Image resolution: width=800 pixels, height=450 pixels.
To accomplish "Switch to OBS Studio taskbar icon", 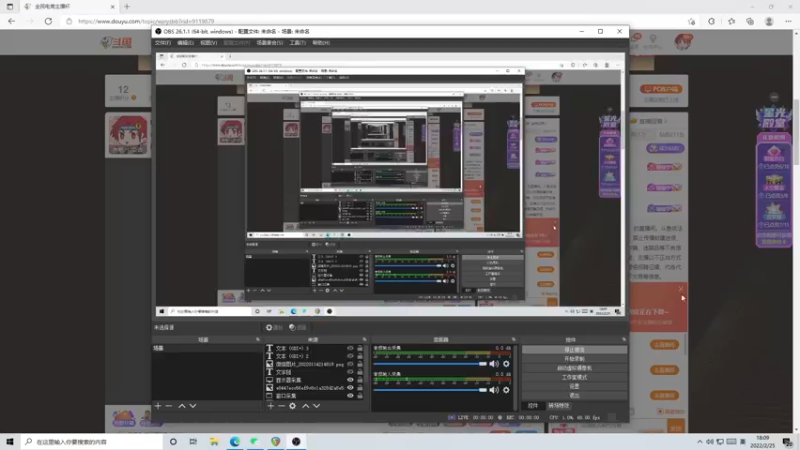I will 296,442.
